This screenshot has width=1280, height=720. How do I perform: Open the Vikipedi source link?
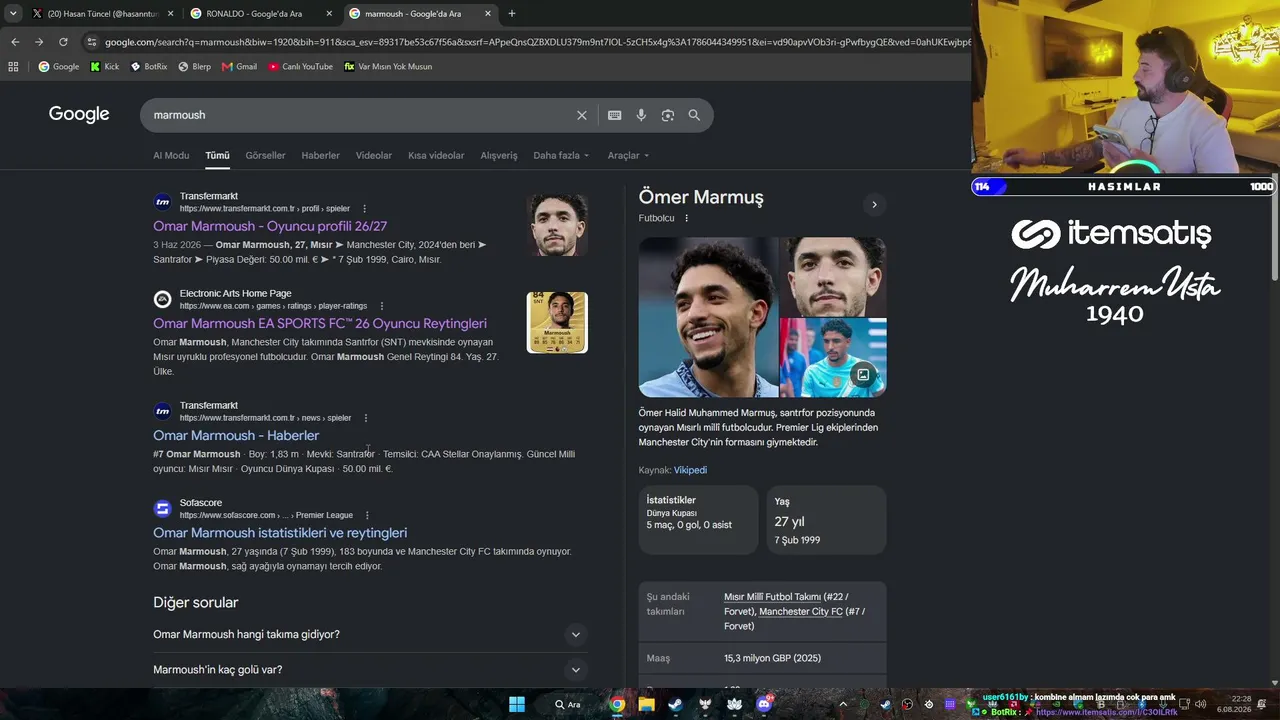pos(690,470)
